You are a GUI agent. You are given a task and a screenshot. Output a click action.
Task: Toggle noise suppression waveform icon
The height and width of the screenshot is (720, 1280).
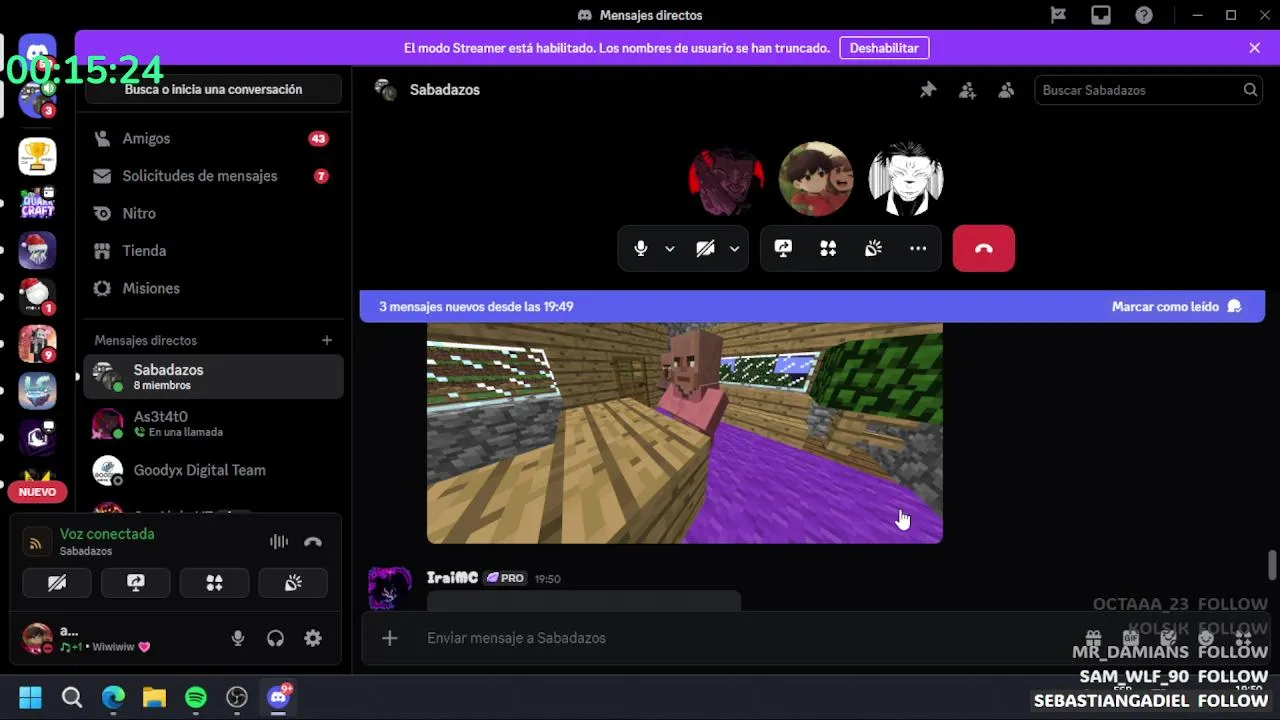click(279, 542)
